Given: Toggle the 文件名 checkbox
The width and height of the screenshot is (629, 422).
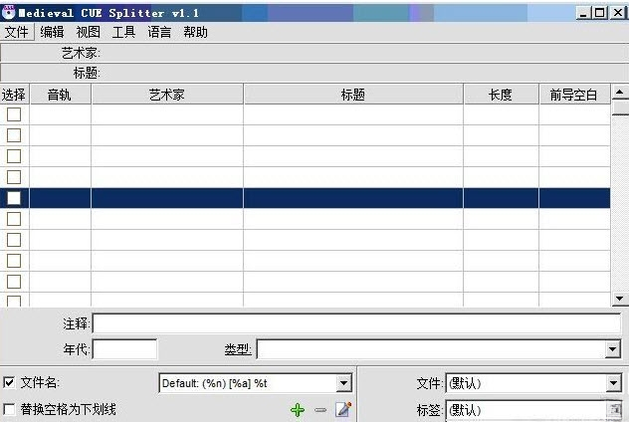Looking at the screenshot, I should click(9, 382).
